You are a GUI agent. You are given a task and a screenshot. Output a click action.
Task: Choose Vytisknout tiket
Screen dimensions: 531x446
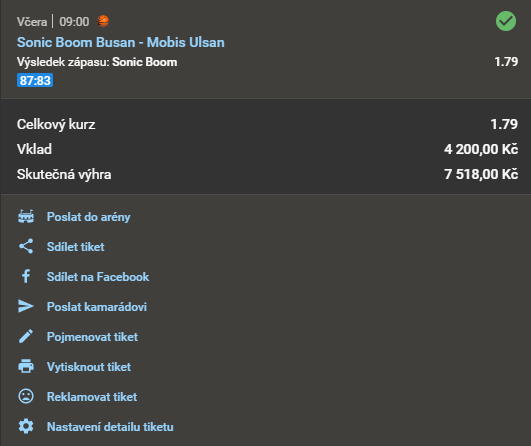pyautogui.click(x=89, y=366)
